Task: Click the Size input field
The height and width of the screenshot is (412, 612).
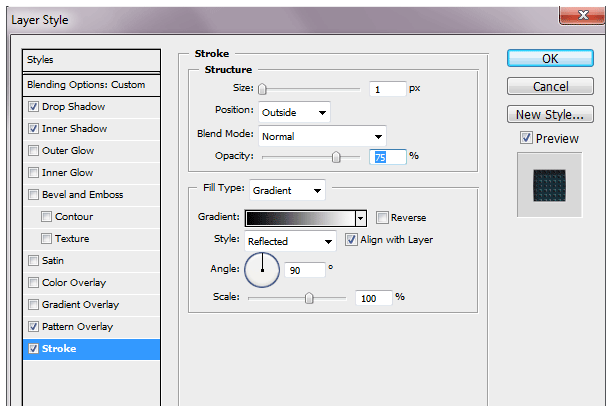Action: (387, 89)
